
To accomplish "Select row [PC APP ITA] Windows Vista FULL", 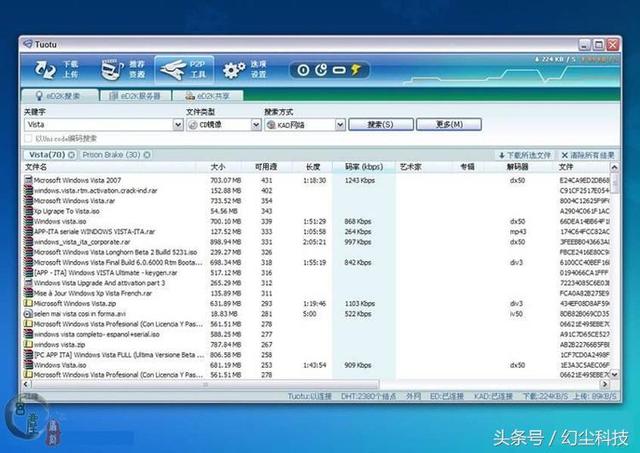I will (316, 355).
